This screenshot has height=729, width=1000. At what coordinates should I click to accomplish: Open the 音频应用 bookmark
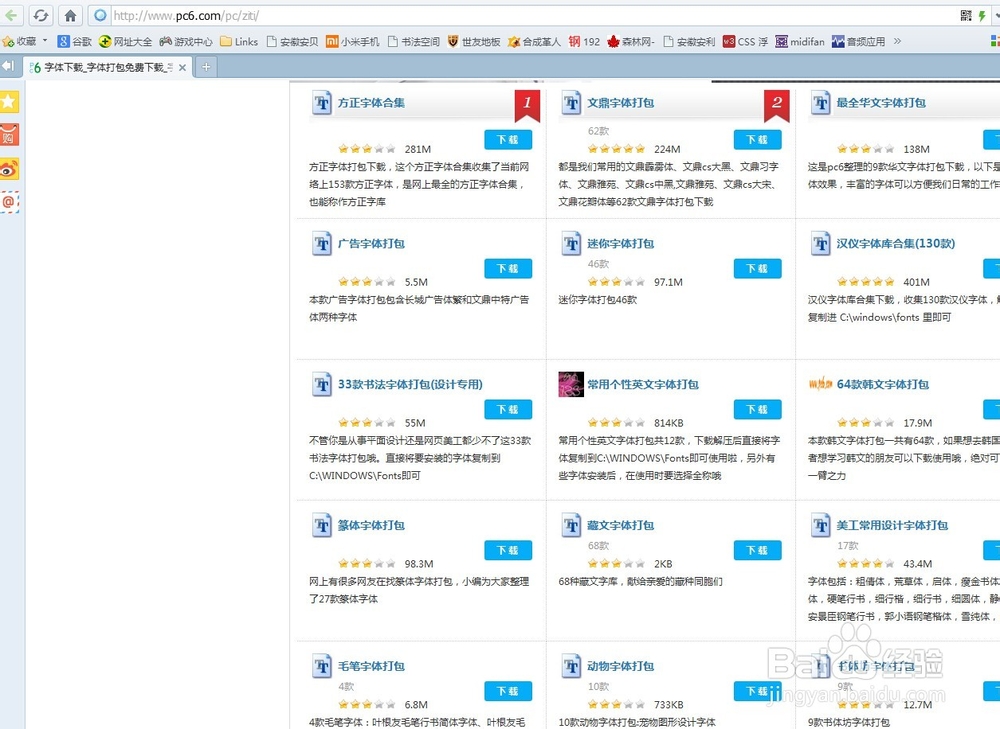[858, 41]
